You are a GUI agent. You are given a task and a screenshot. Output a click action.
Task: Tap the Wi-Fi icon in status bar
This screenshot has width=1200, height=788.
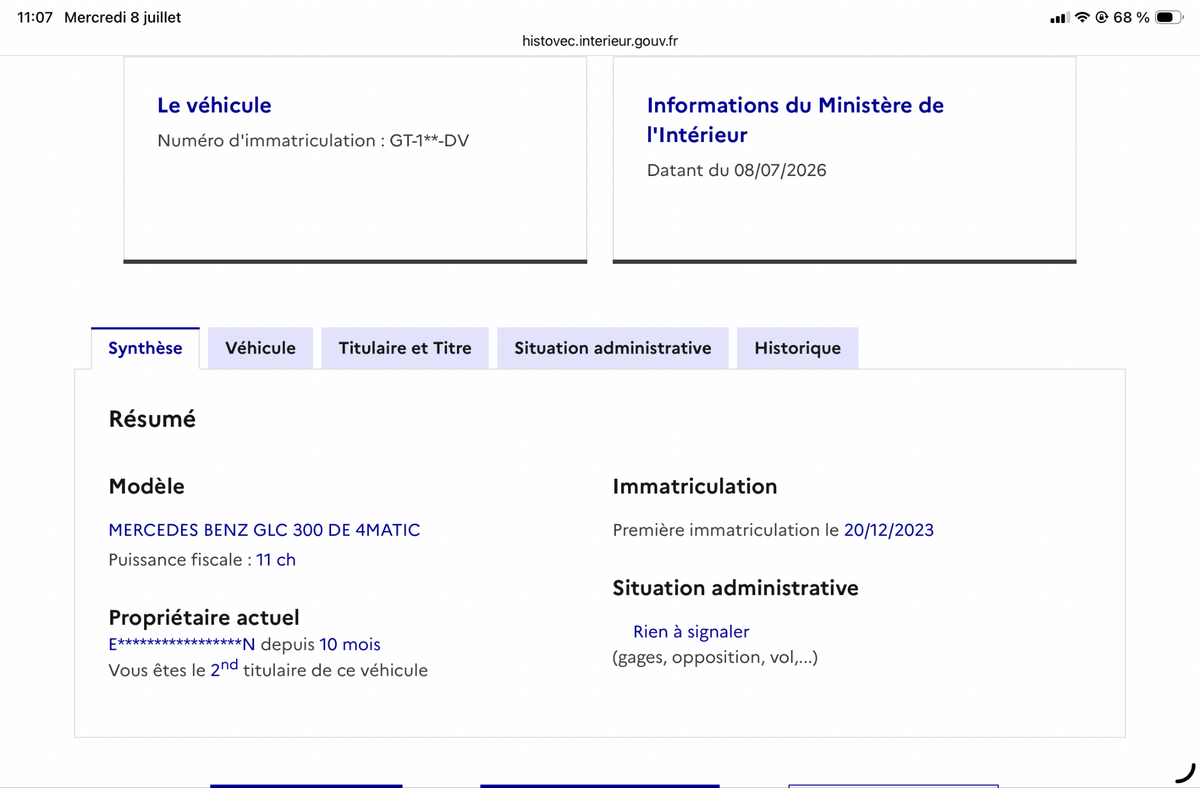pos(1082,18)
